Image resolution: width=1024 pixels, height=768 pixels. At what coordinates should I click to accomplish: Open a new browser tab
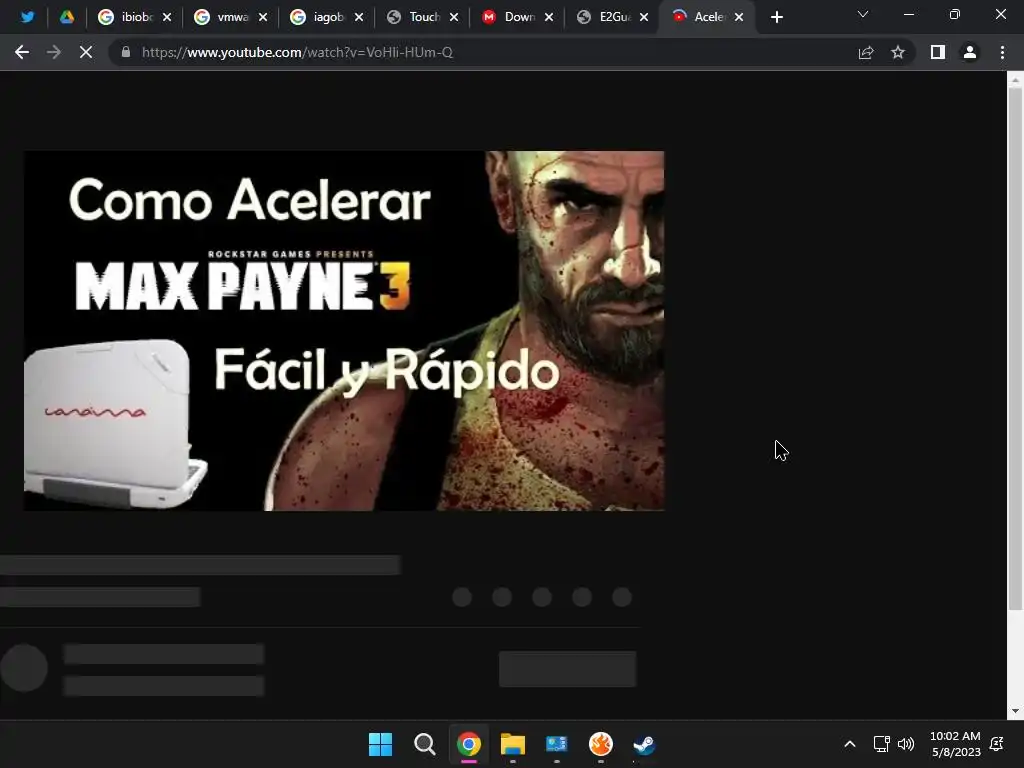pos(776,17)
